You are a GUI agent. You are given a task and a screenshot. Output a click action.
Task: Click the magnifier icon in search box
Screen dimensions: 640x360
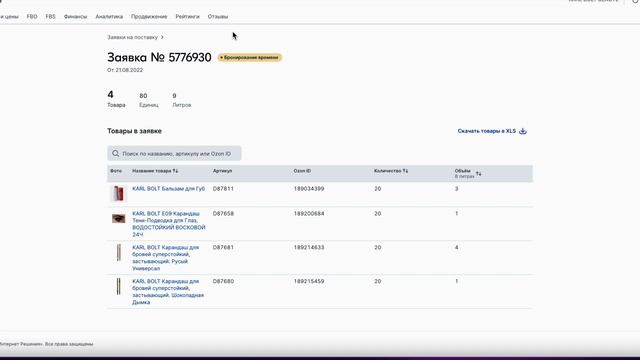click(116, 153)
